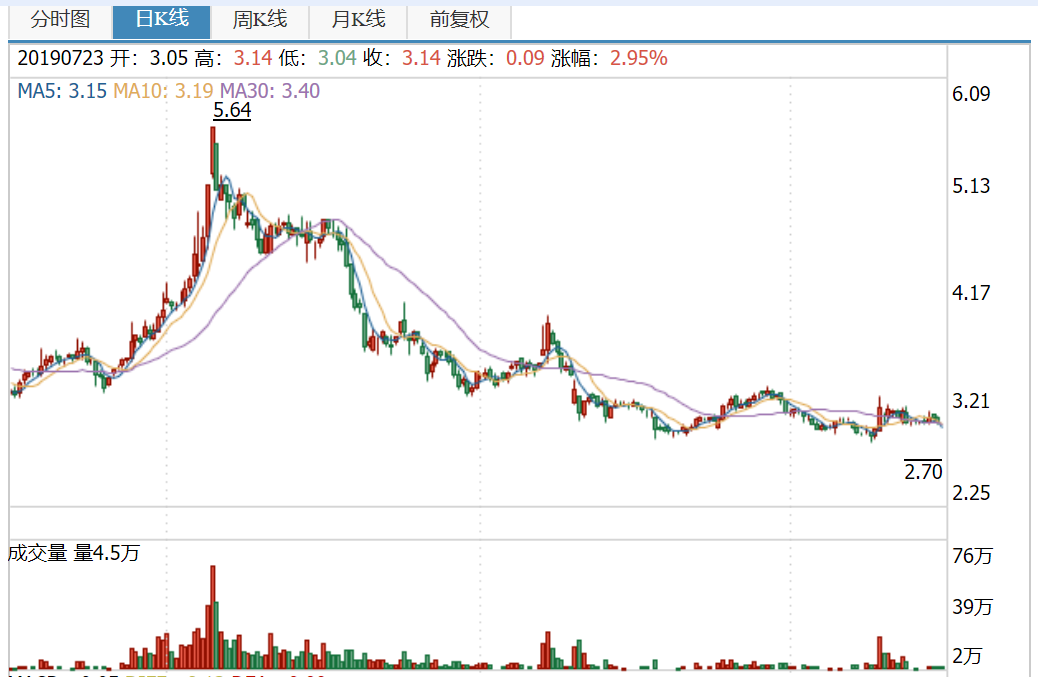The image size is (1038, 677).
Task: Click the 收: 3.14 closing price
Action: [401, 58]
